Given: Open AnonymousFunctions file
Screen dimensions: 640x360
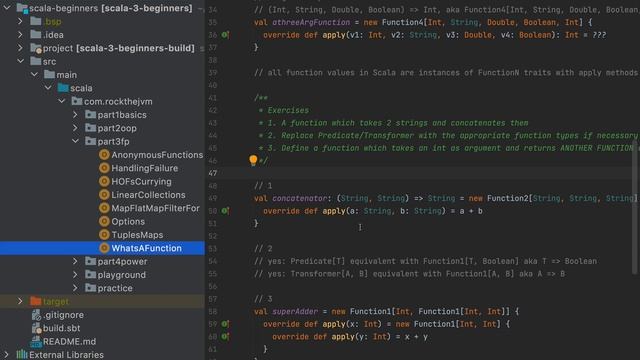Looking at the screenshot, I should (x=157, y=155).
